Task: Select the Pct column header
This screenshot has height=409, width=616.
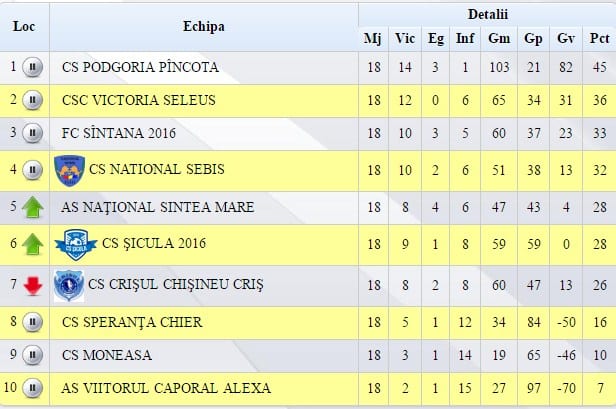Action: [599, 39]
